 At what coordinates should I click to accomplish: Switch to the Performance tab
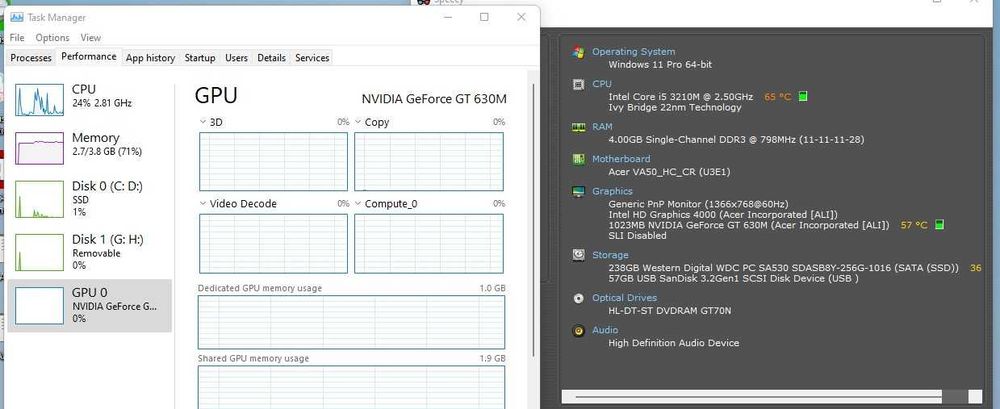89,56
